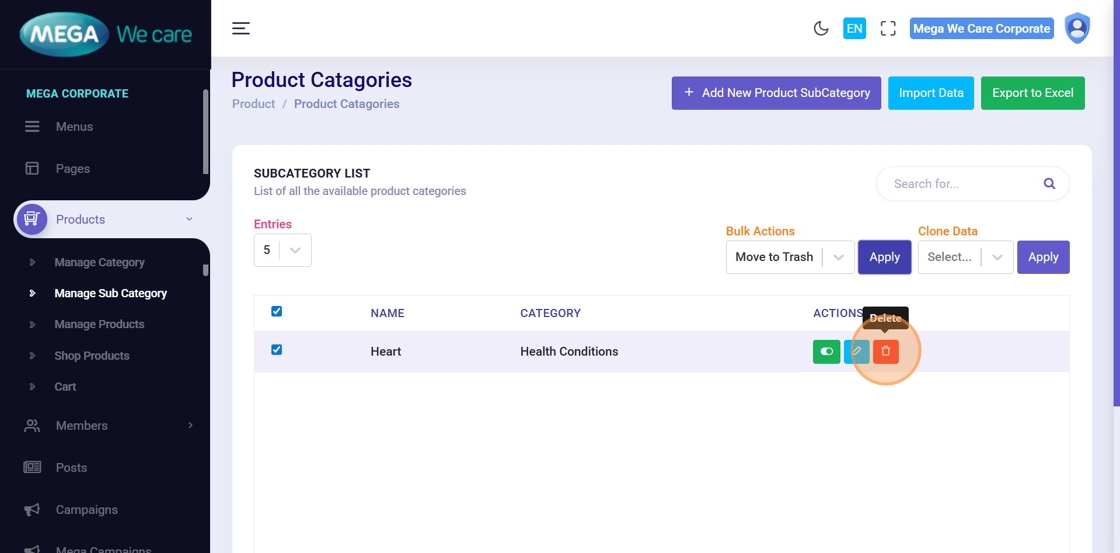Open the EN language selector
This screenshot has width=1120, height=553.
click(x=854, y=28)
